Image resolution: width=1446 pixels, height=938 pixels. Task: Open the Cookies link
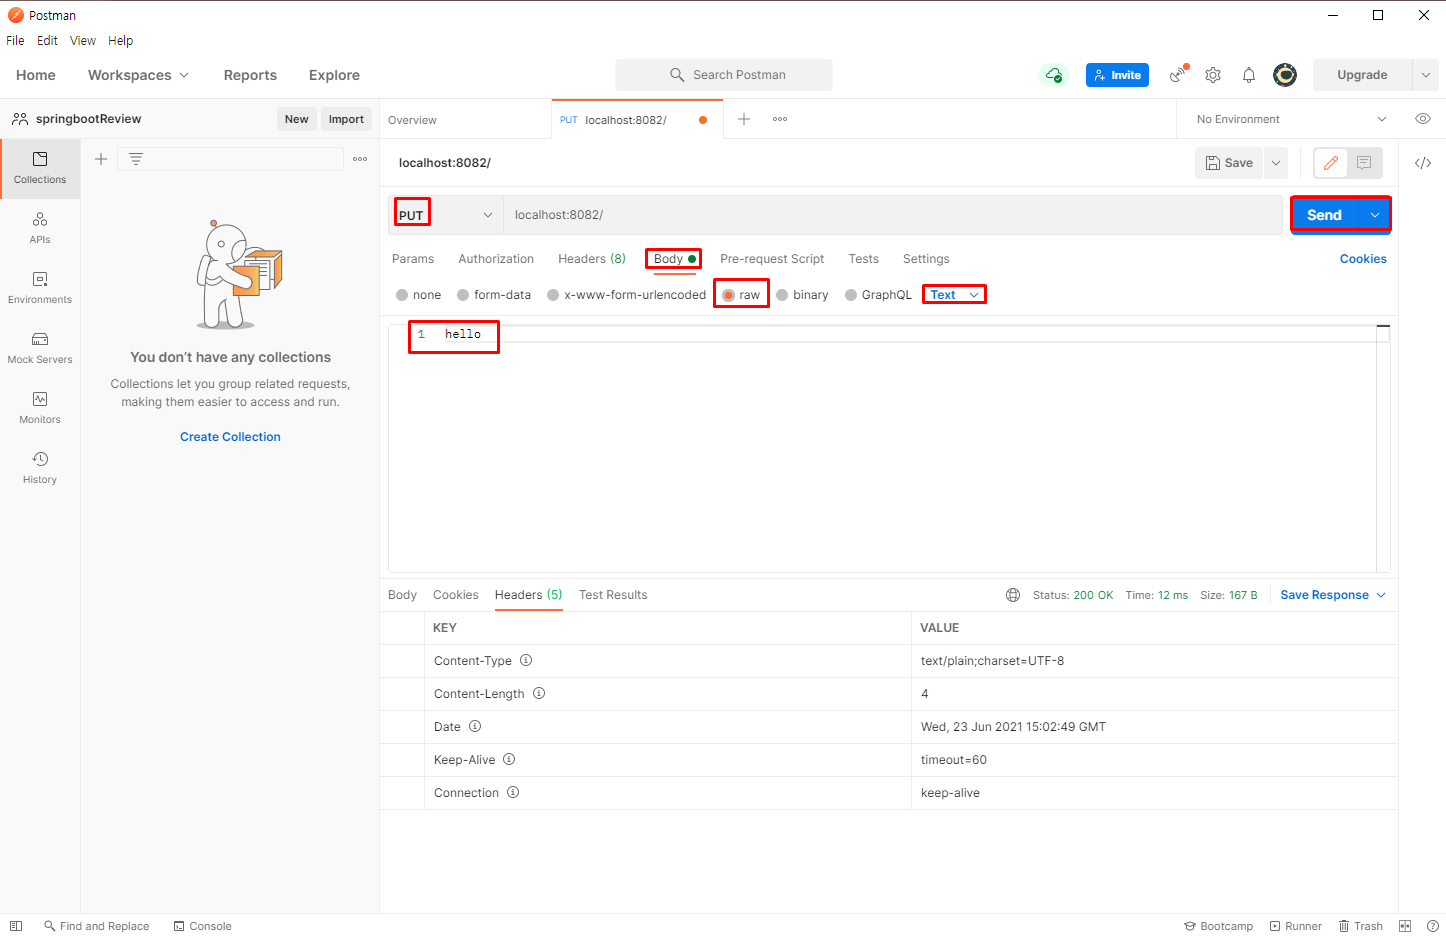pyautogui.click(x=1363, y=259)
